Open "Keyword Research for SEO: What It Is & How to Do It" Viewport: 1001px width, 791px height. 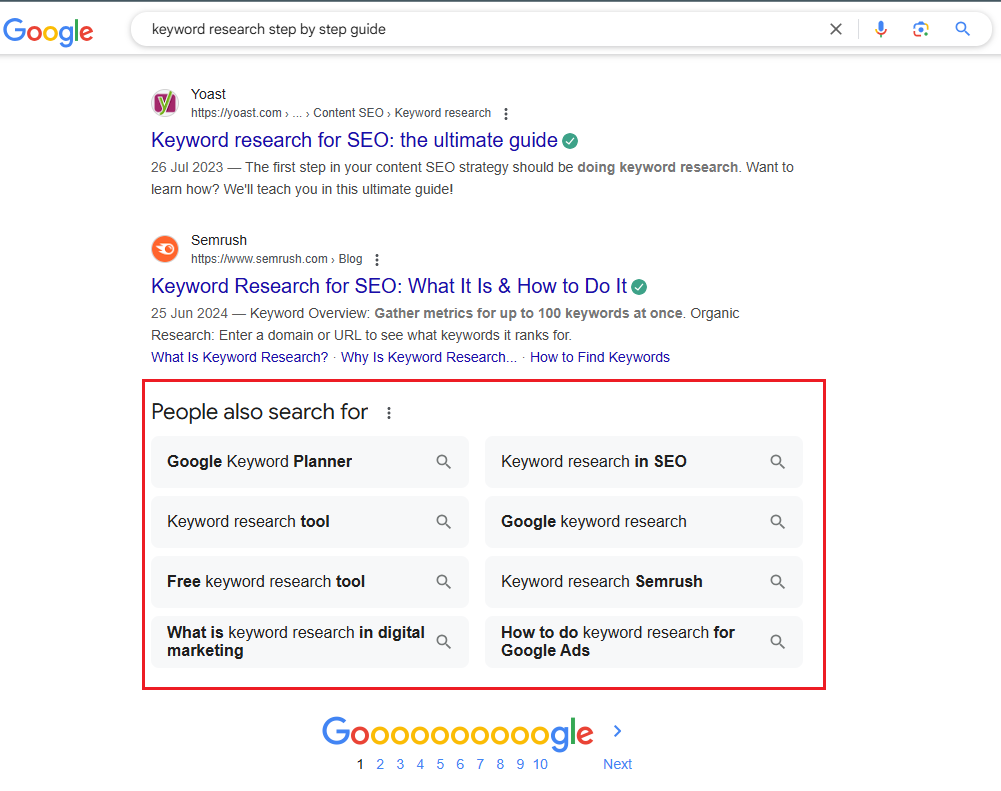[389, 286]
